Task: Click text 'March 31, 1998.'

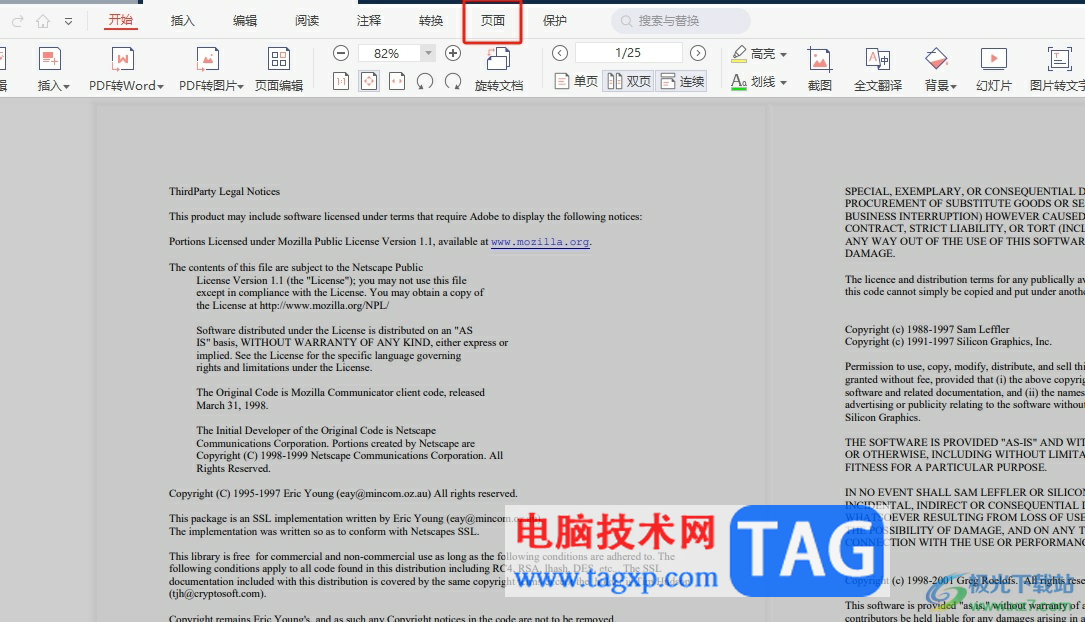Action: point(232,405)
